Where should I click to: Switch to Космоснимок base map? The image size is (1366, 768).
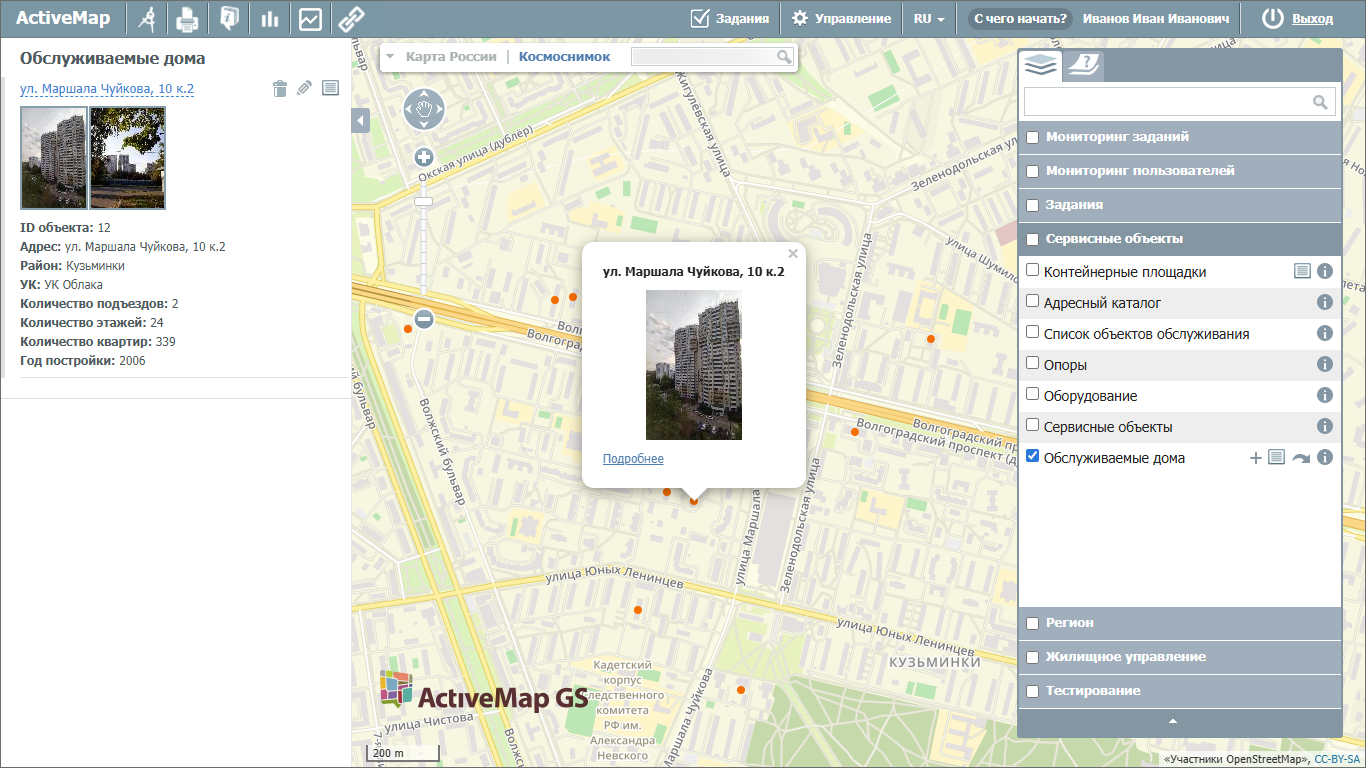564,57
